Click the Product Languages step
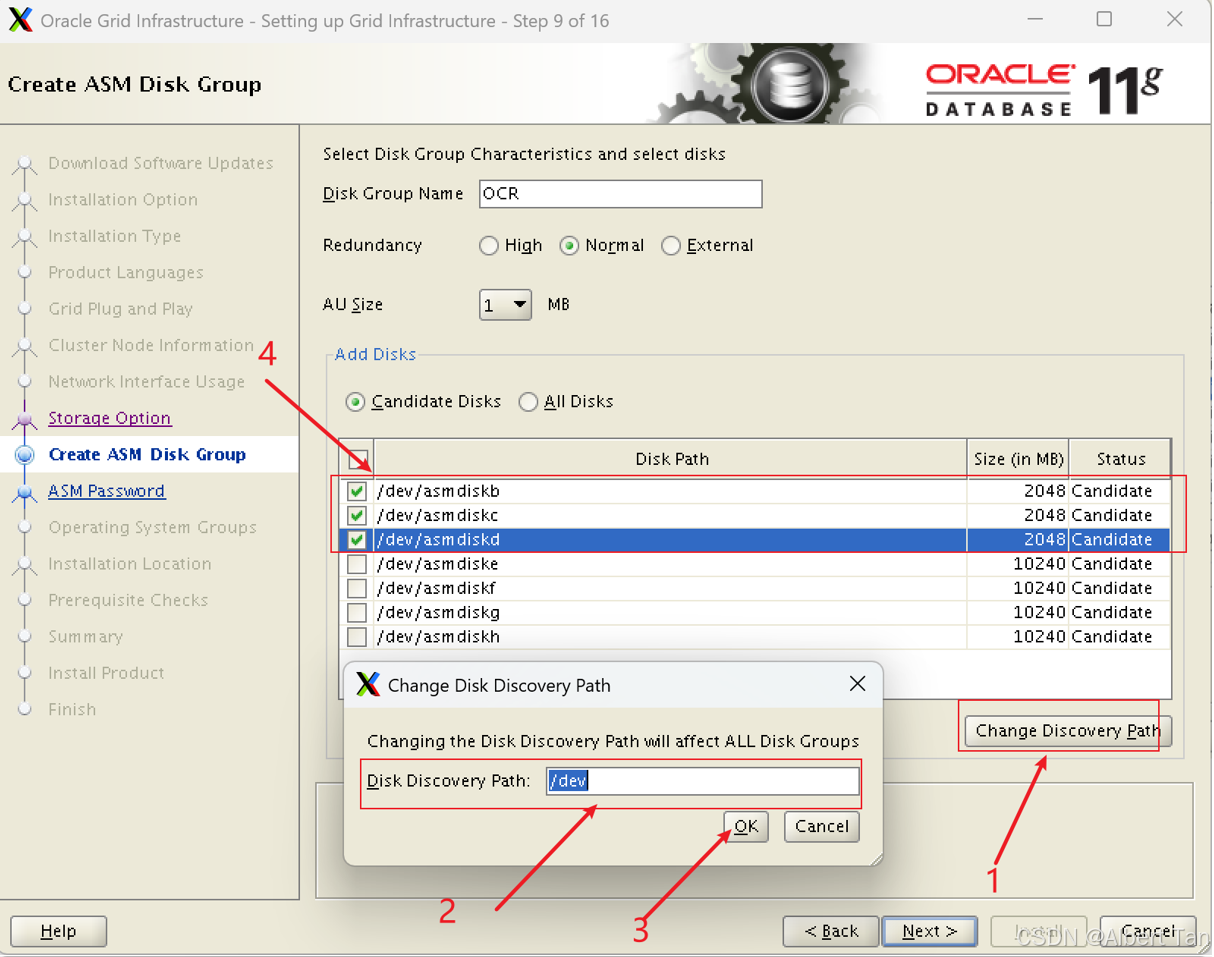Image resolution: width=1214 pixels, height=957 pixels. 126,272
